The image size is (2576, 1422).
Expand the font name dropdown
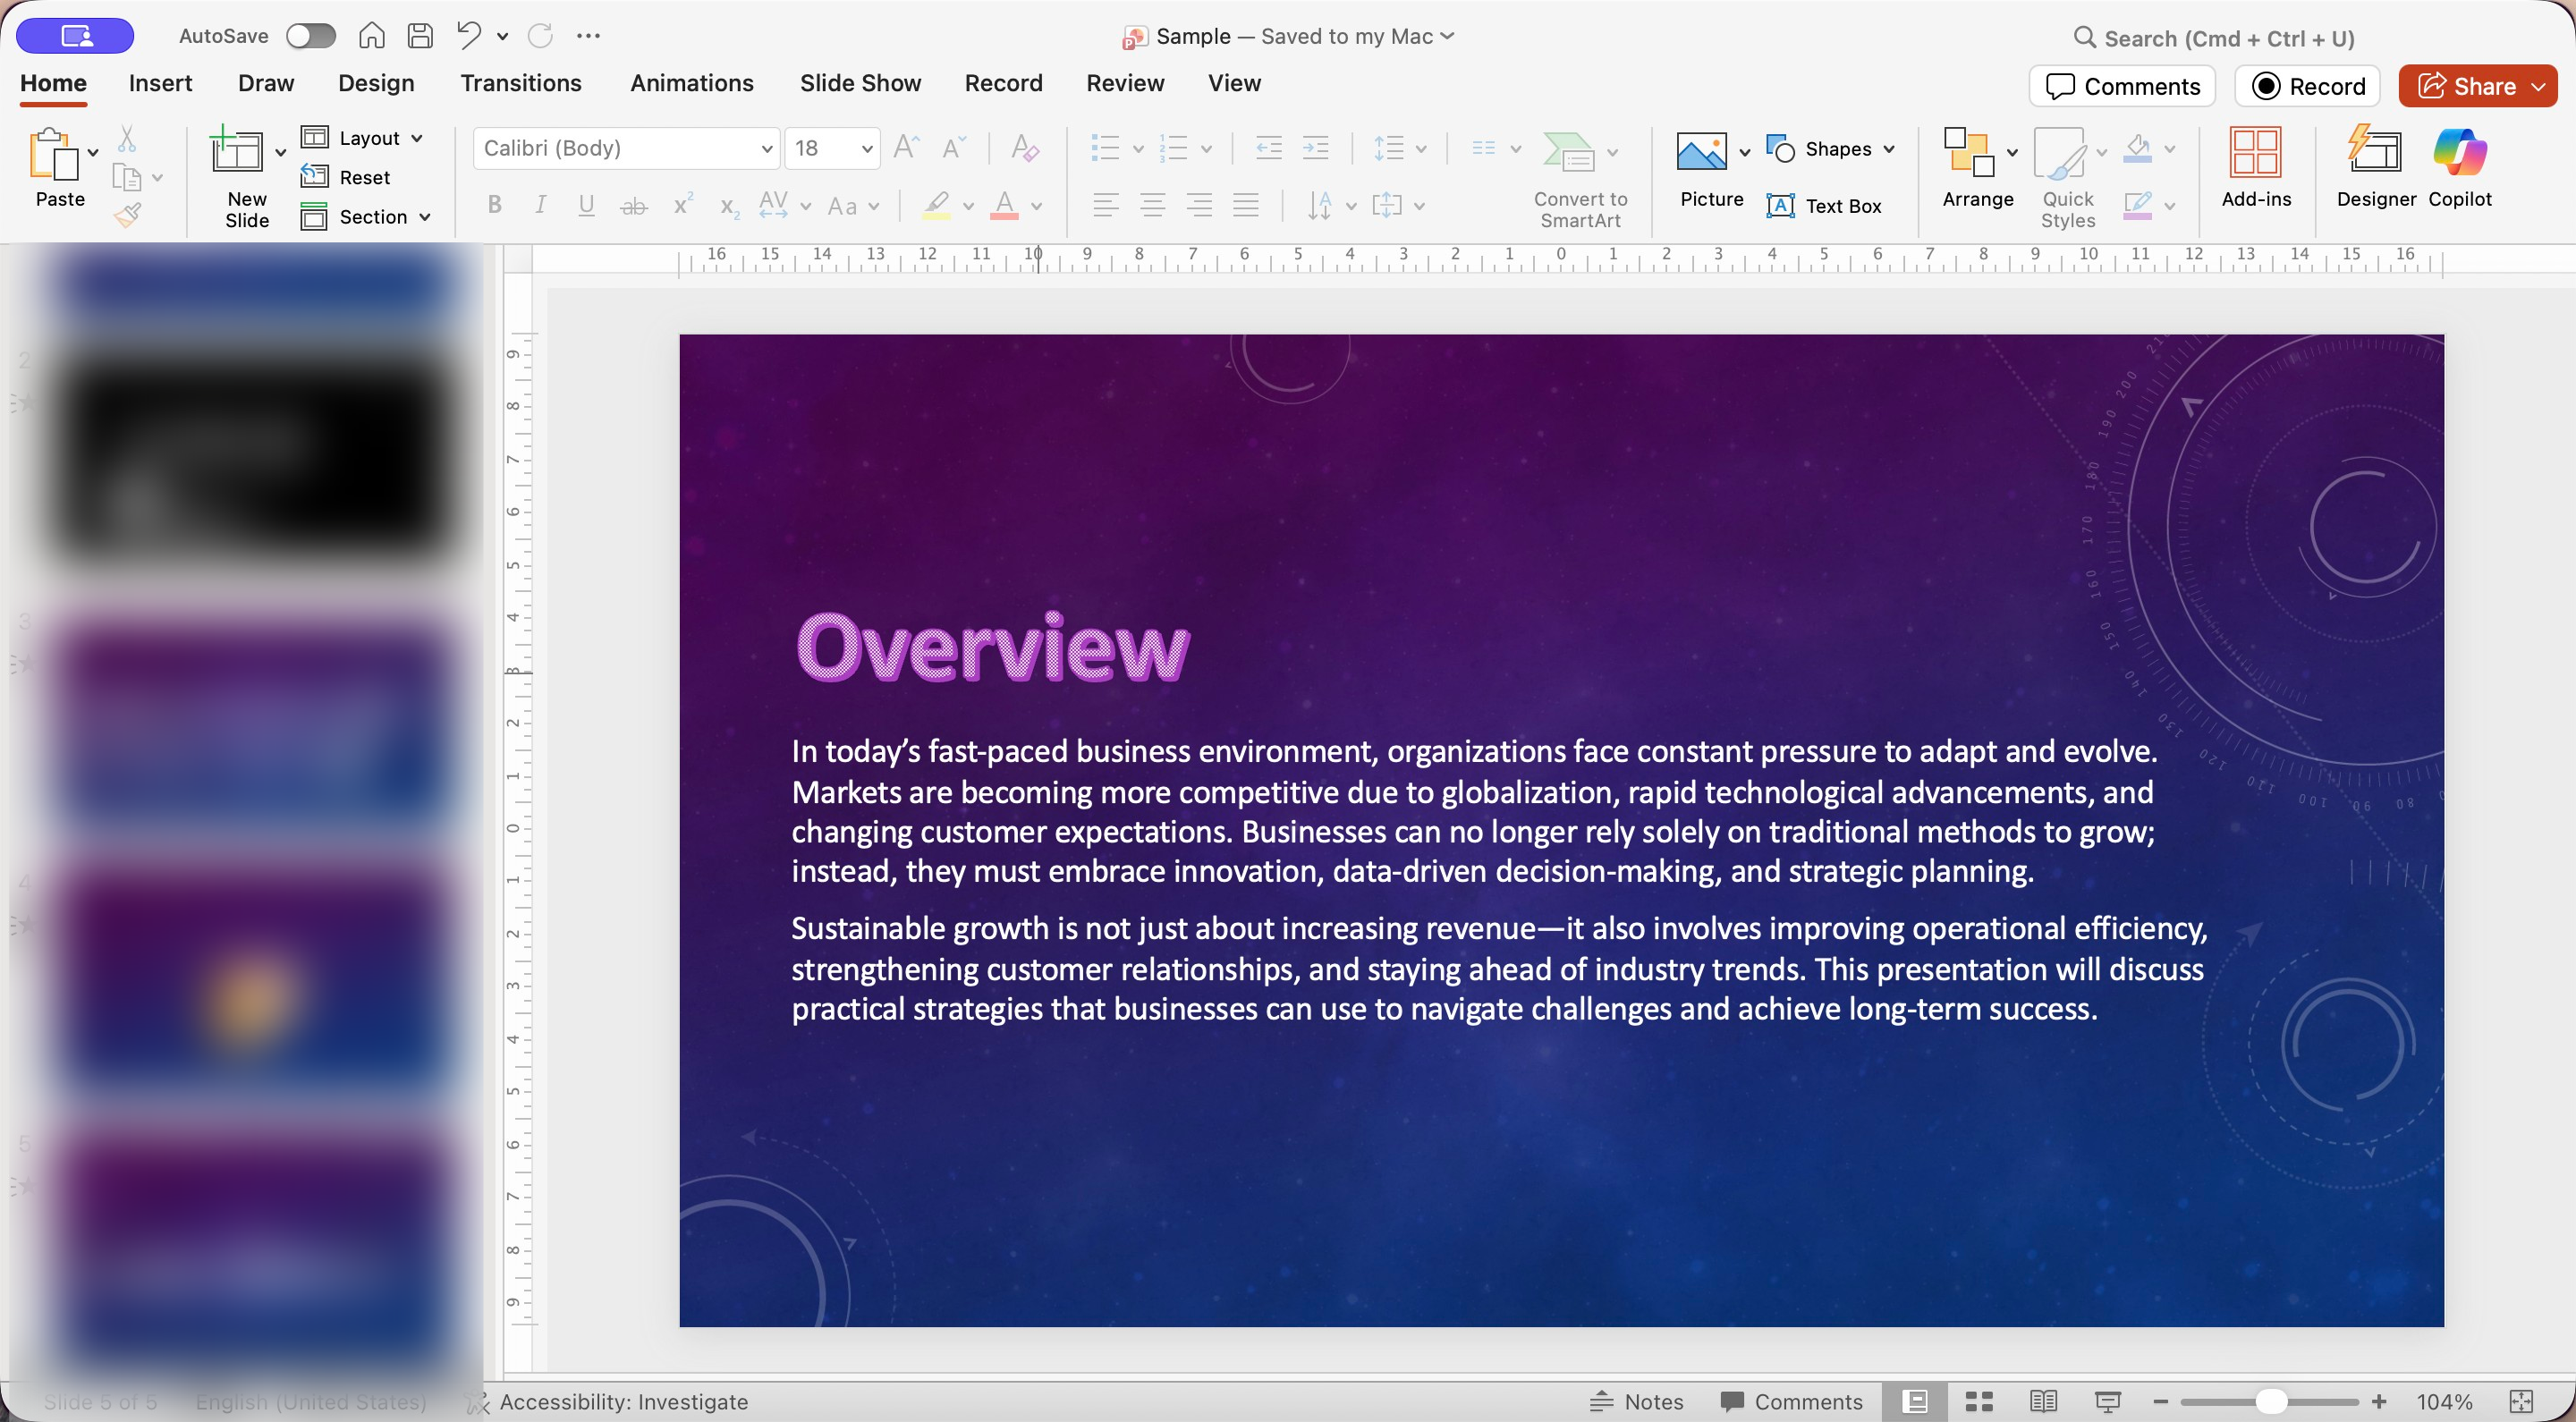(766, 149)
